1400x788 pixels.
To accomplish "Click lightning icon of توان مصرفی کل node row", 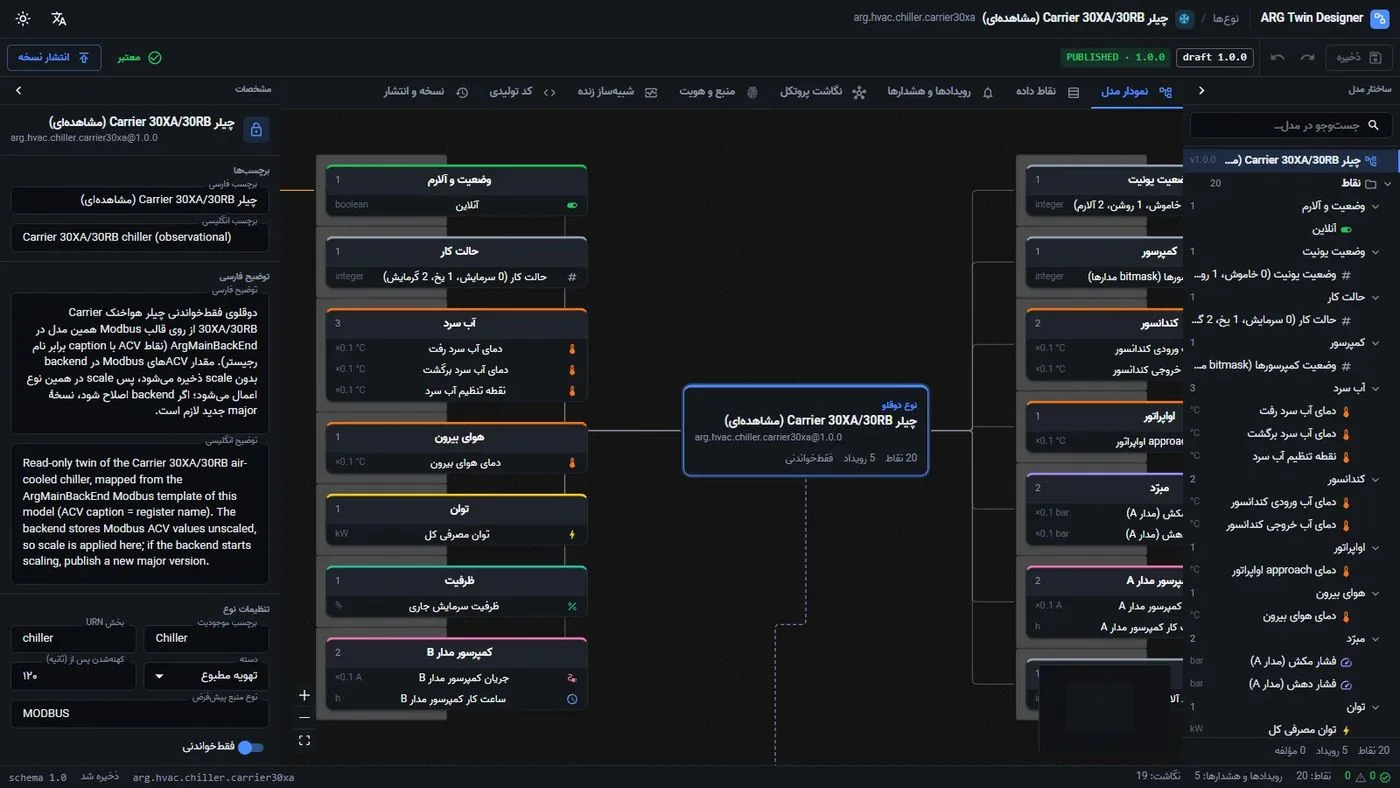I will coord(572,534).
